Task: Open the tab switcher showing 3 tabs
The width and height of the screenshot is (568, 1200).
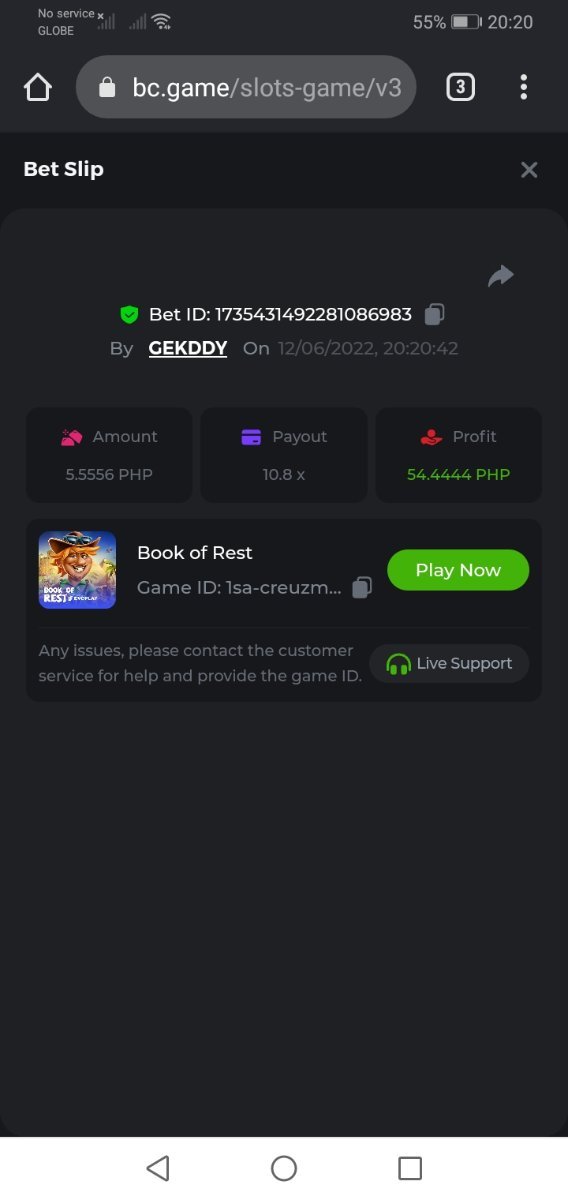Action: click(x=460, y=87)
